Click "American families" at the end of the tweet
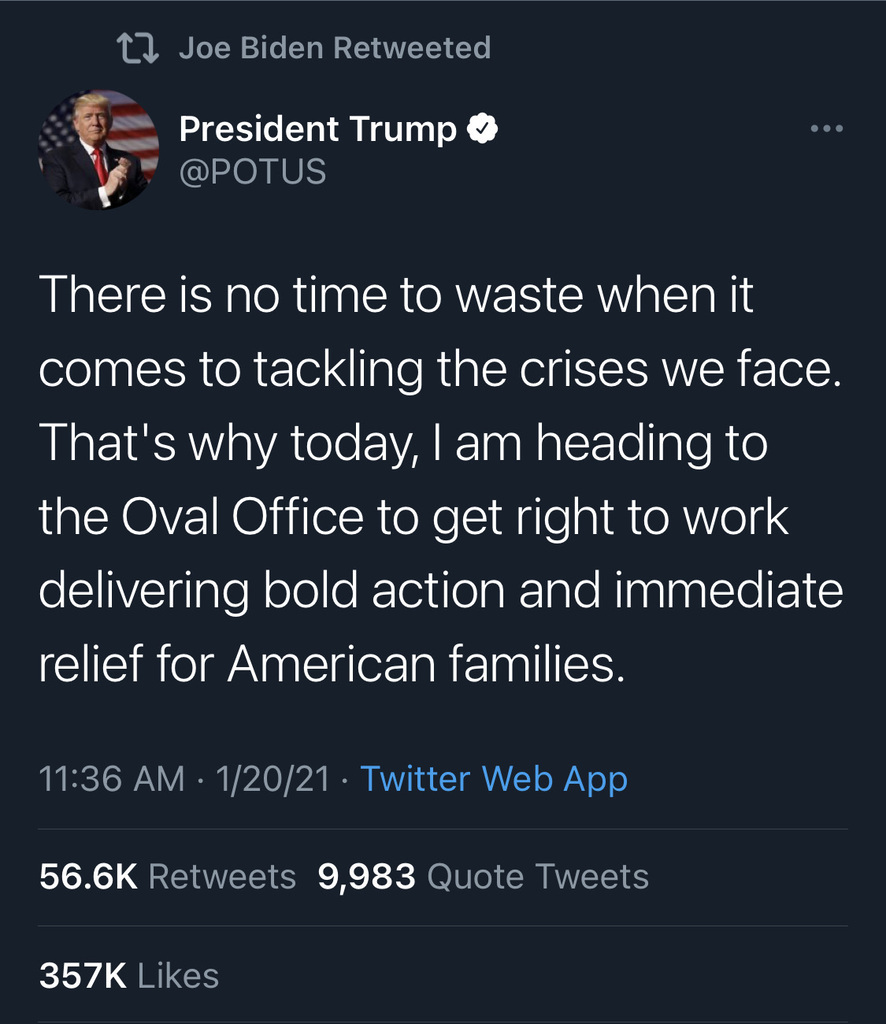 pos(425,663)
